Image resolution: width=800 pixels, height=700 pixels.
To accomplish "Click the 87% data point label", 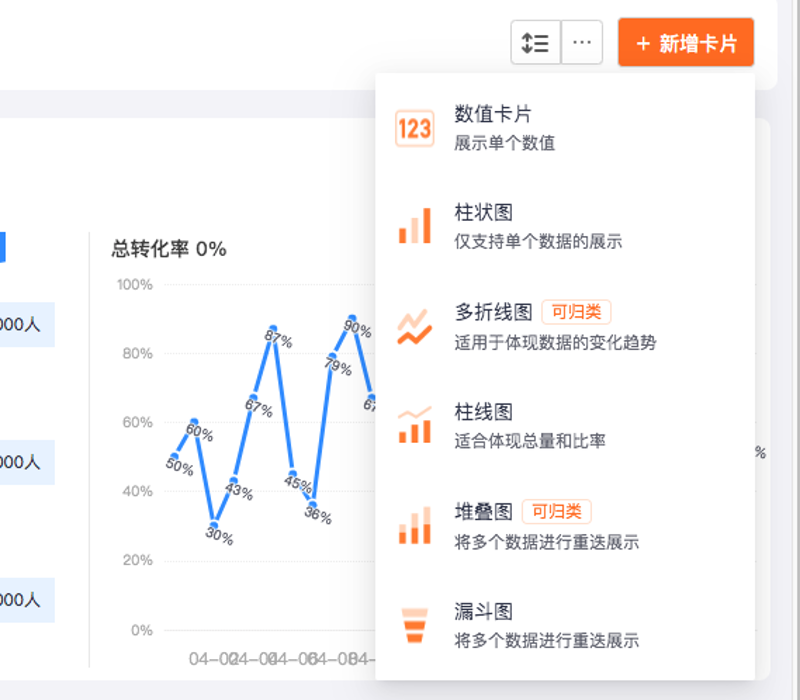I will pyautogui.click(x=279, y=339).
